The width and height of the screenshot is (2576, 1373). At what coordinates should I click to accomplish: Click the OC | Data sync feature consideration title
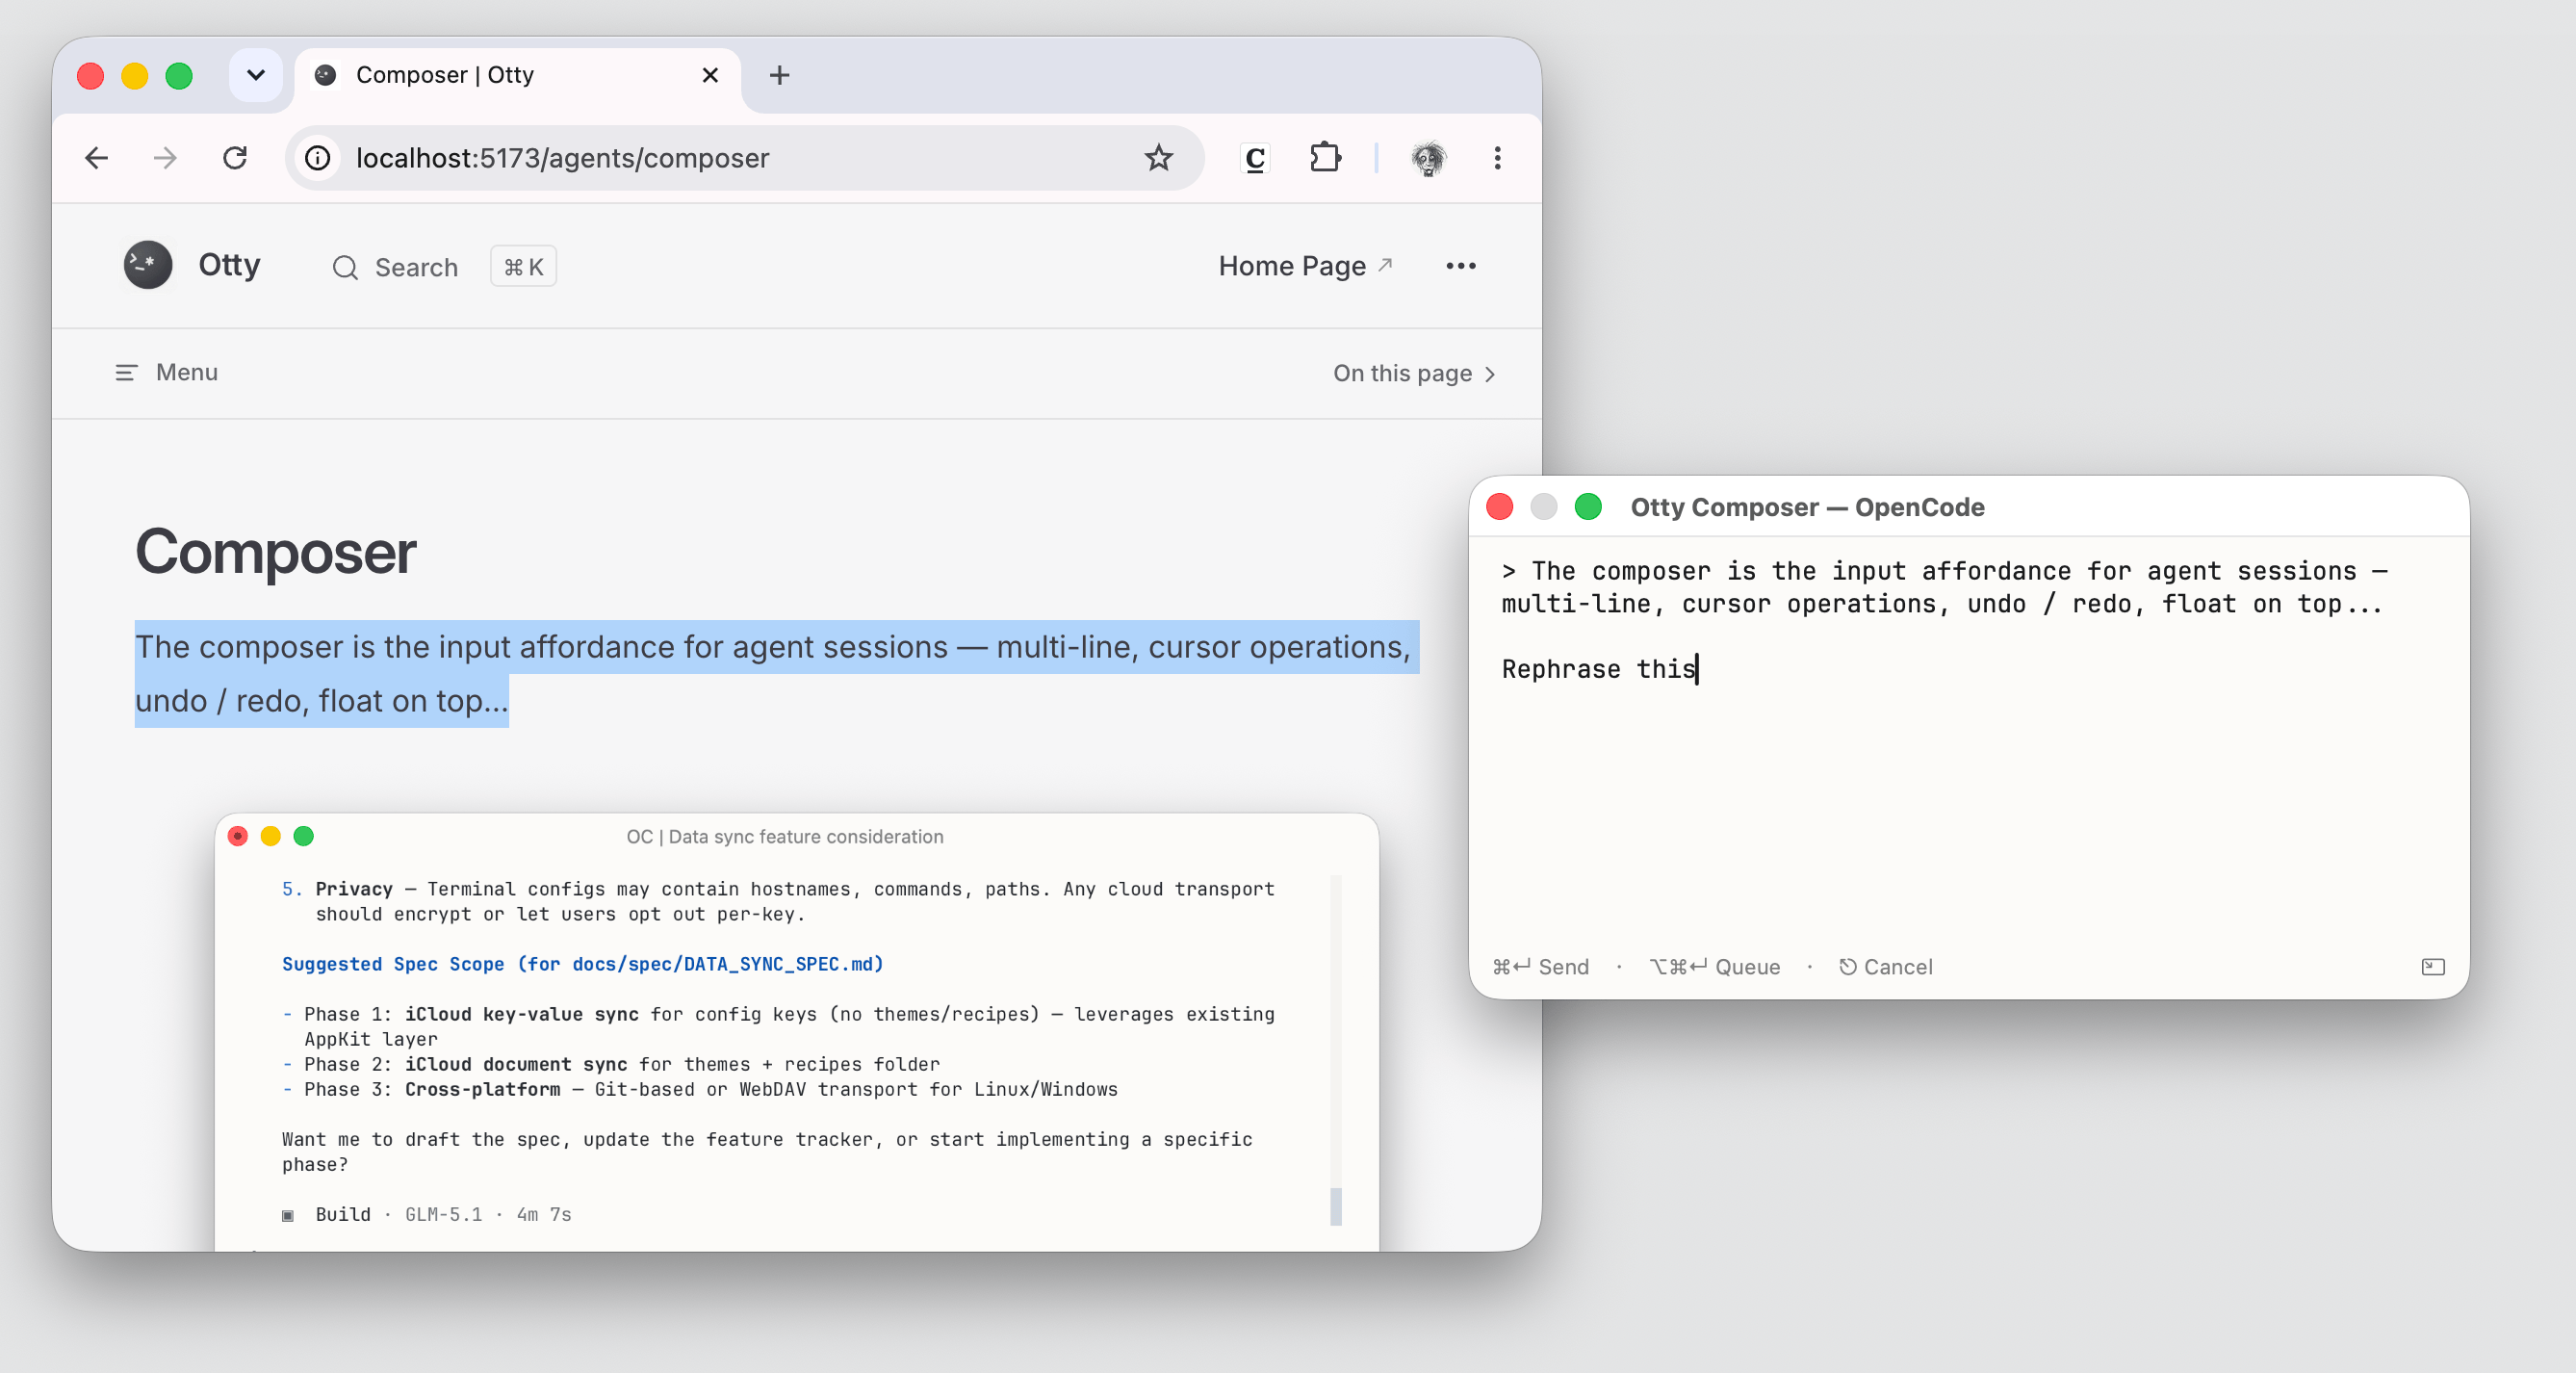coord(785,837)
